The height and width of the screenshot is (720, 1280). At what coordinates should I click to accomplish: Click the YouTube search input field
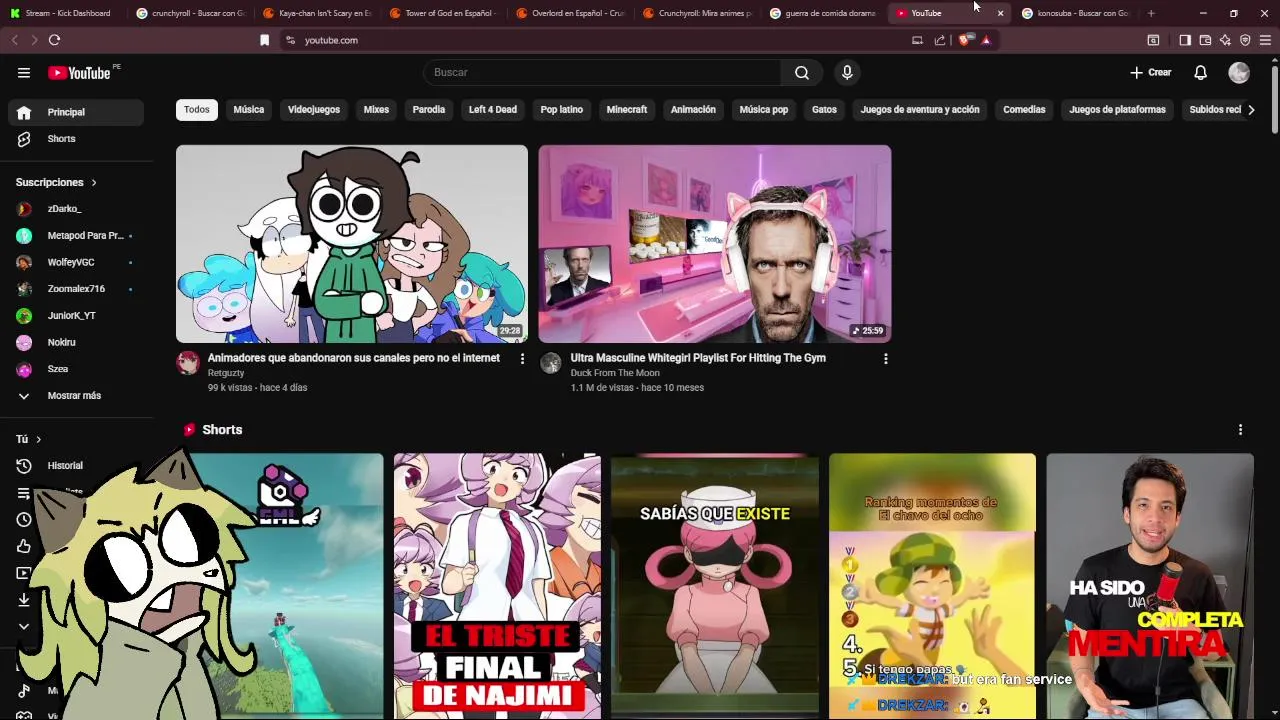(603, 72)
